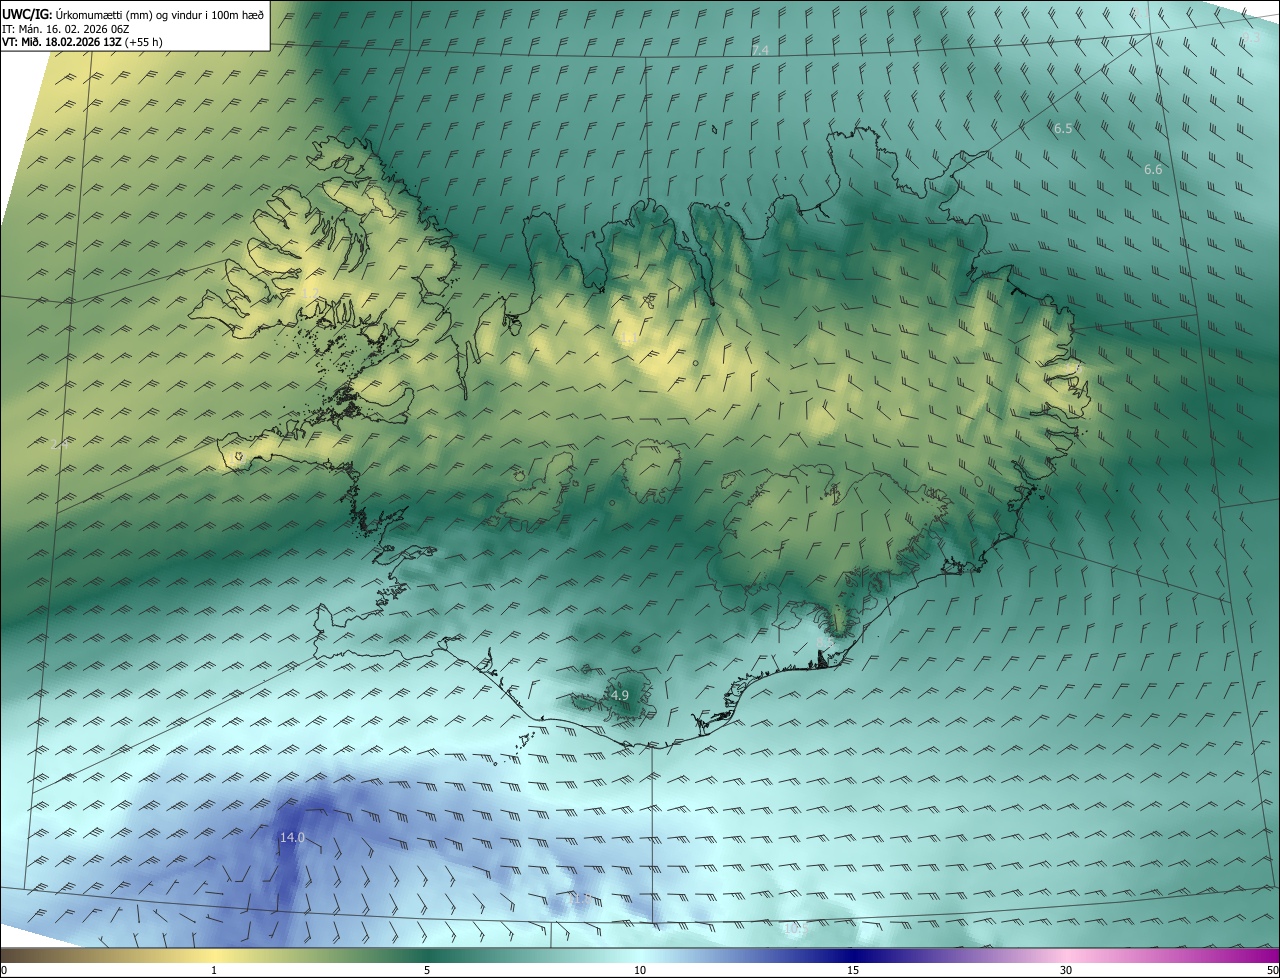Screen dimensions: 1280x978
Task: Click the '14.0' value label on map
Action: pos(292,838)
